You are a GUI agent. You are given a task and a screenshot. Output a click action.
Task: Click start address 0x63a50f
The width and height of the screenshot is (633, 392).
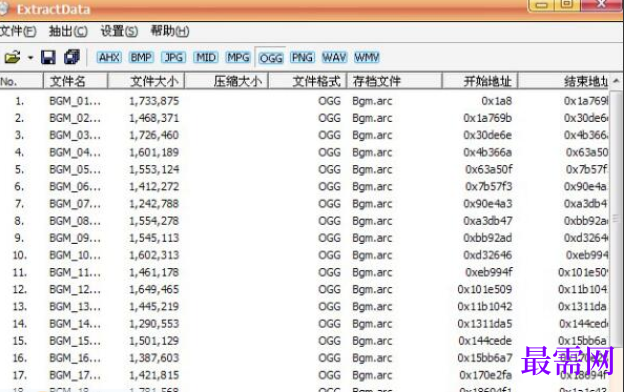coord(488,170)
